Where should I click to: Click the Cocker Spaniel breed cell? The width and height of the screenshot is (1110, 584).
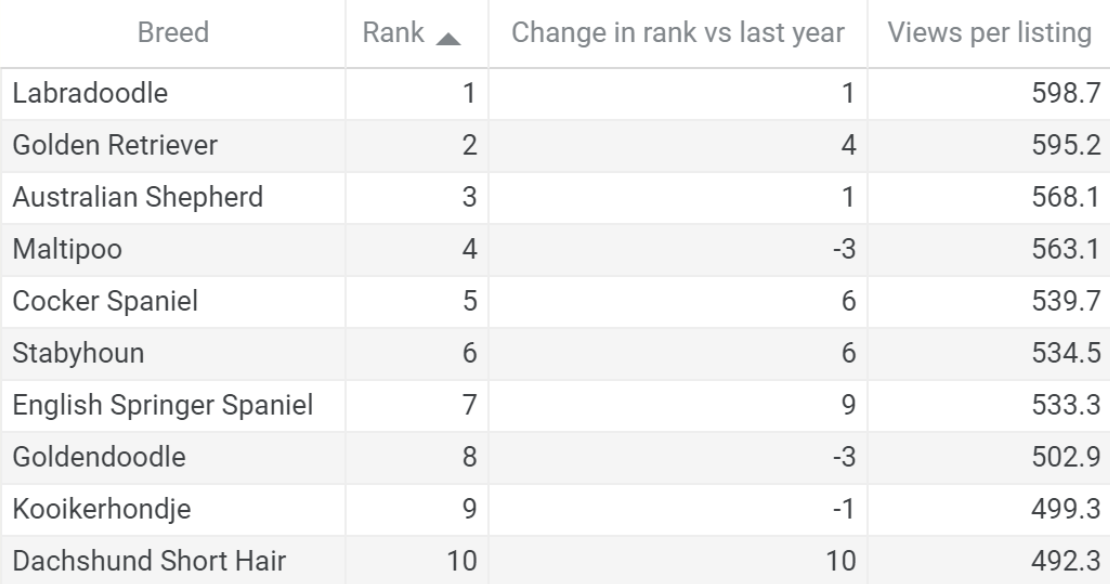tap(173, 302)
